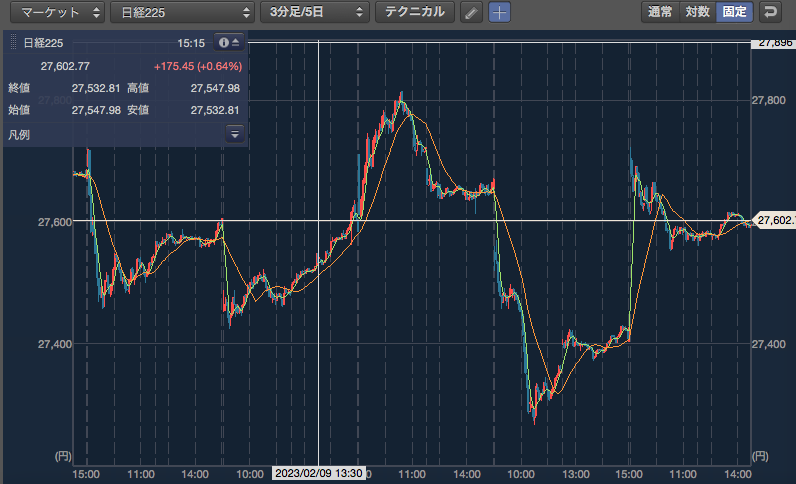Toggle the info panel collapse icon
This screenshot has height=484, width=796.
229,43
